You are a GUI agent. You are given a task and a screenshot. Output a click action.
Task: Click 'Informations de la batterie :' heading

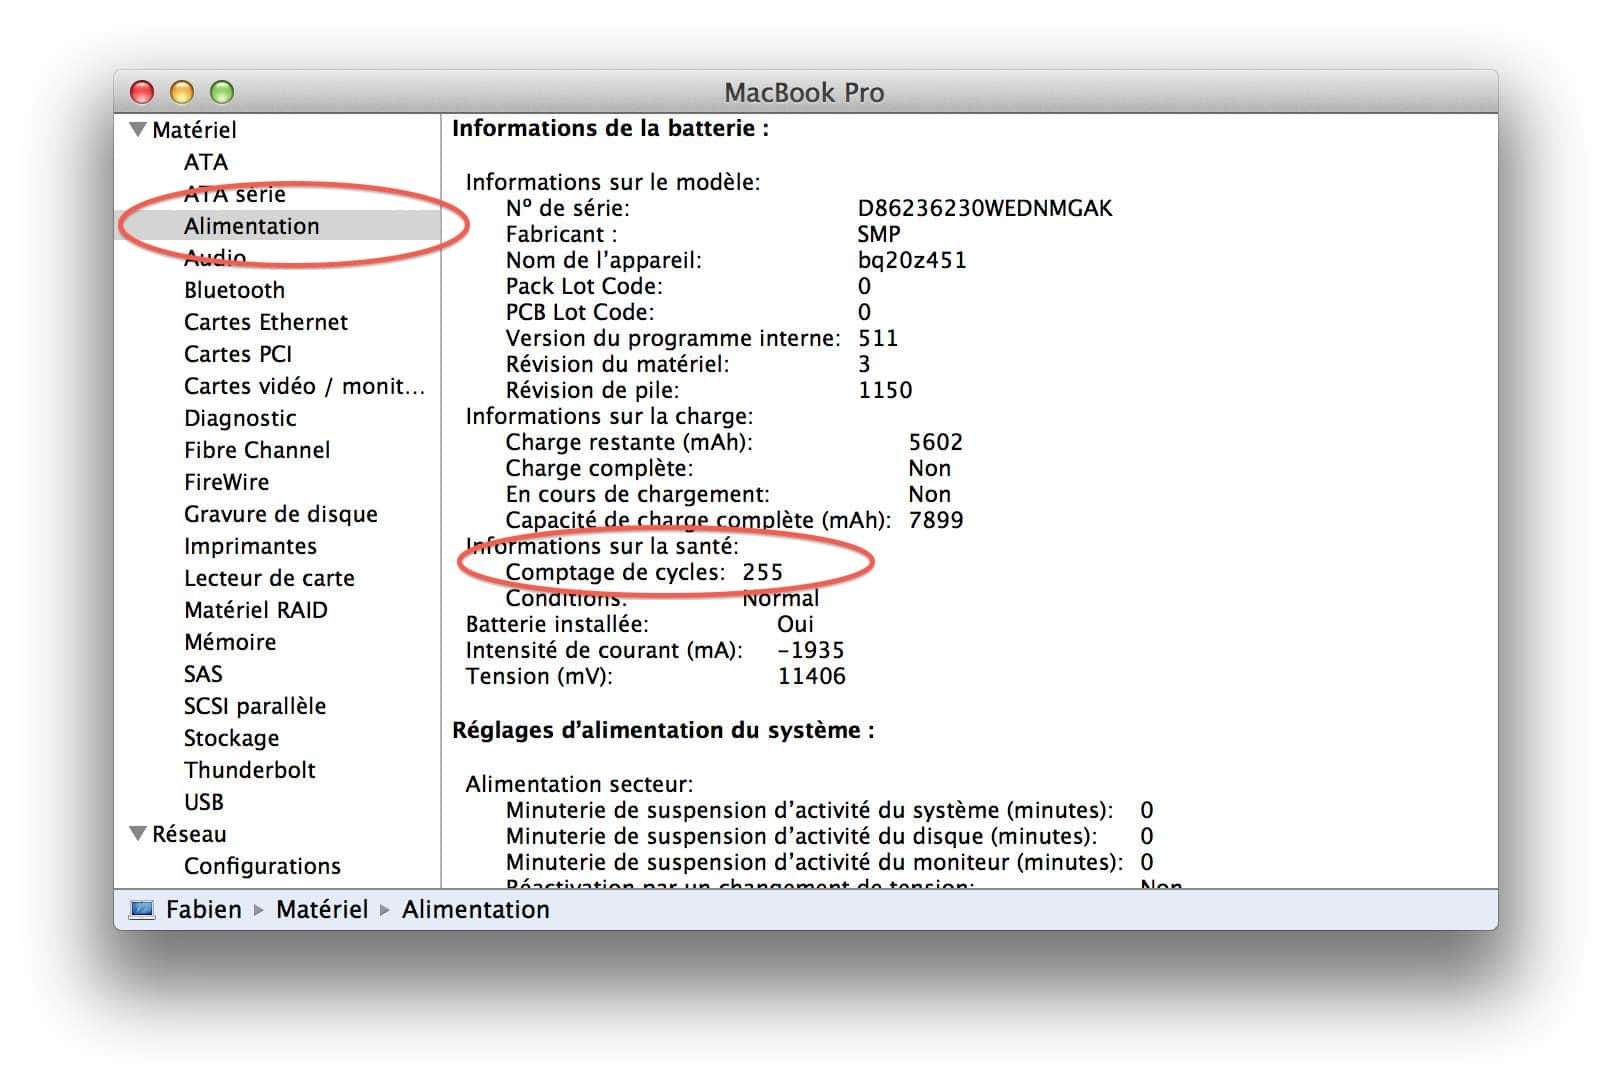click(x=611, y=128)
